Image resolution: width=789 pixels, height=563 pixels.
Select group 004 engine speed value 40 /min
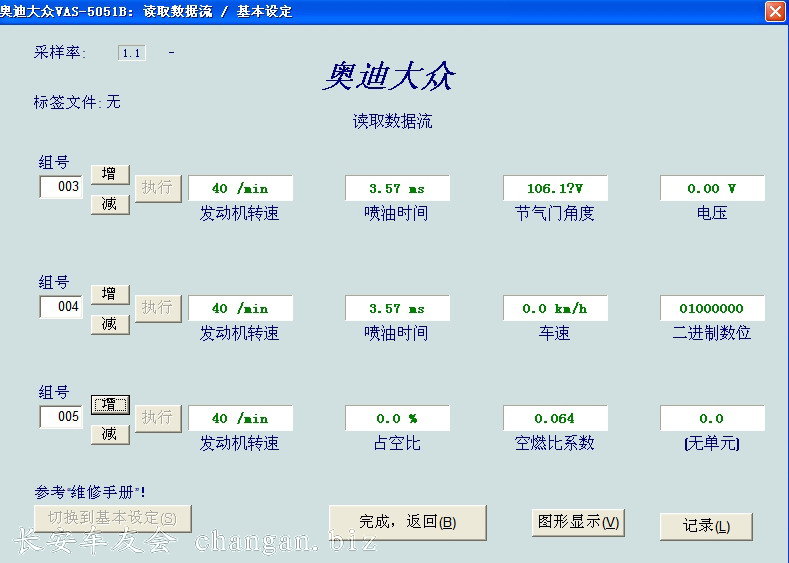(241, 308)
